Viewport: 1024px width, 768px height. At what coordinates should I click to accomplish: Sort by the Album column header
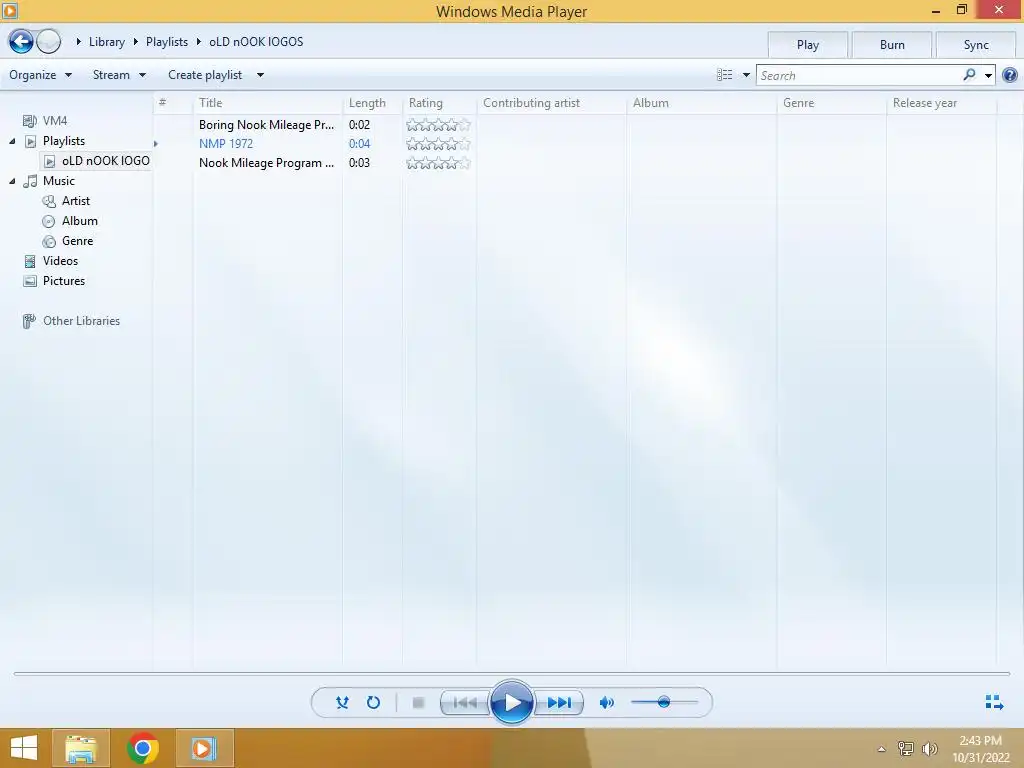[702, 103]
